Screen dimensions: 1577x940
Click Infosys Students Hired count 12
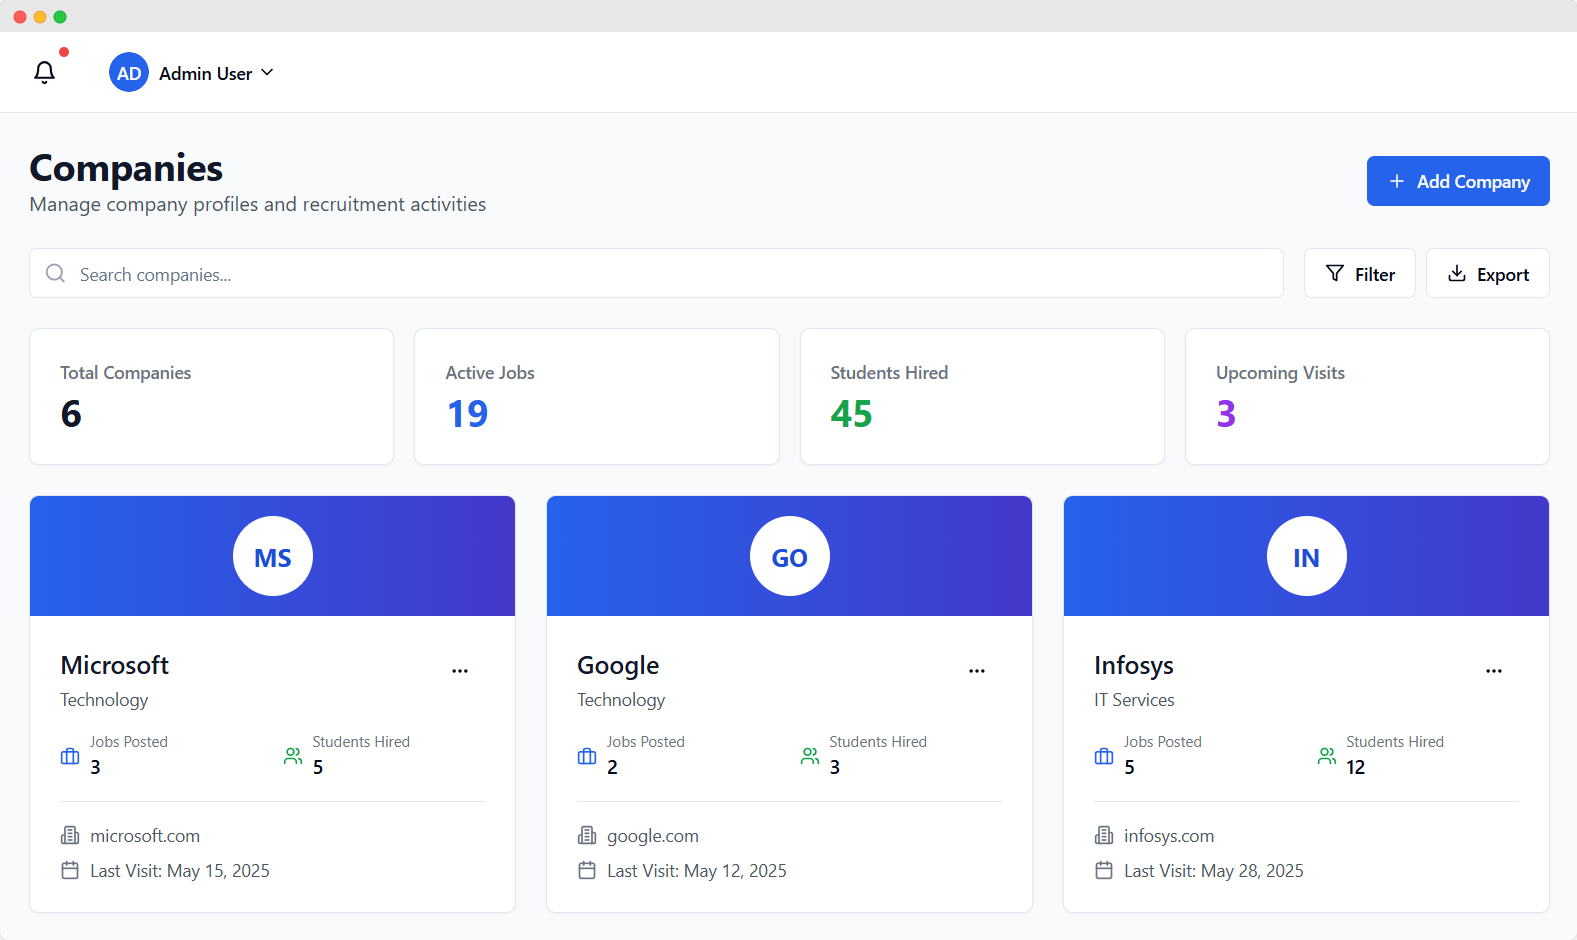pyautogui.click(x=1355, y=767)
